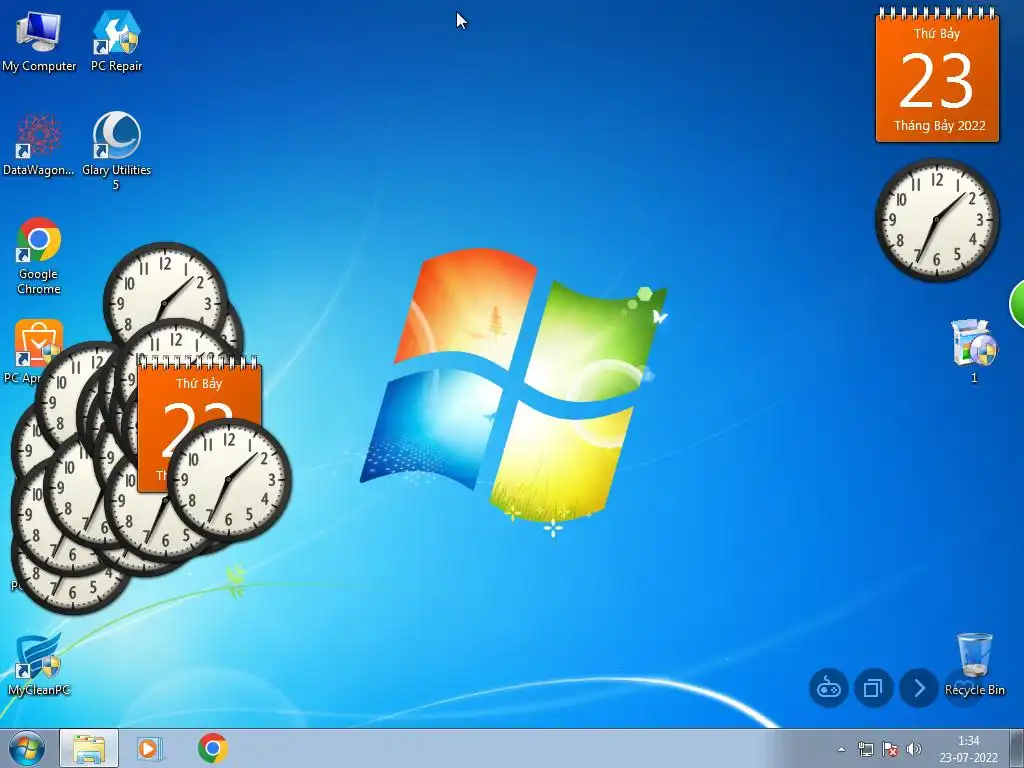Open the volume speaker tray icon

pyautogui.click(x=914, y=749)
